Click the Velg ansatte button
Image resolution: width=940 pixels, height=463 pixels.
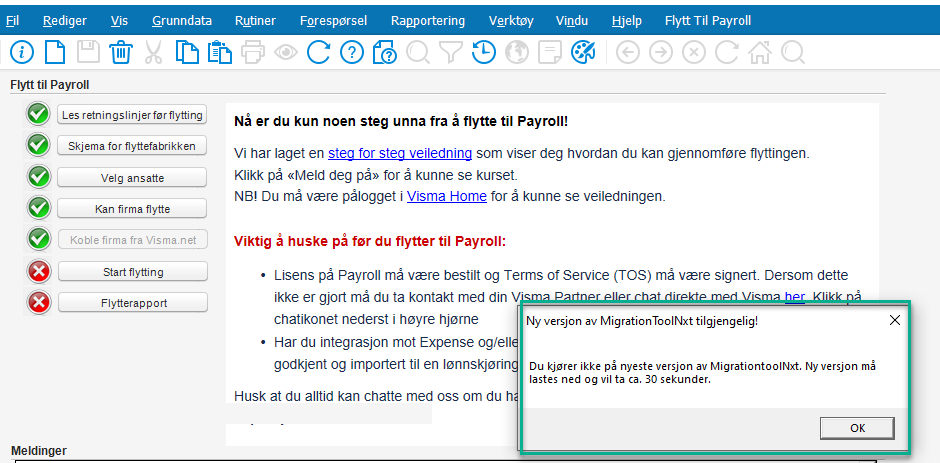coord(132,178)
